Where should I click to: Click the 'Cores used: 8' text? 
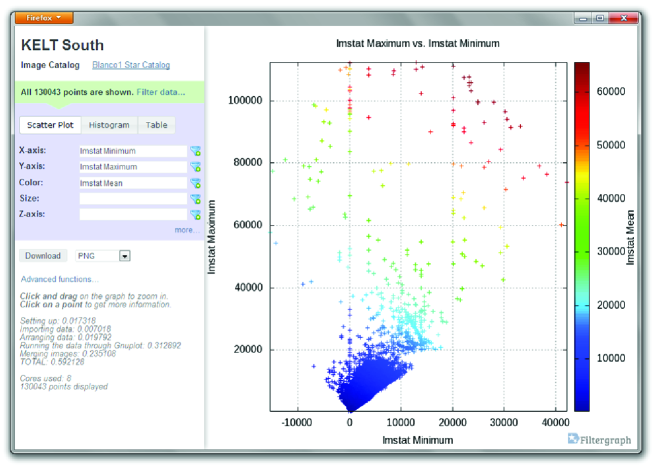pyautogui.click(x=45, y=378)
